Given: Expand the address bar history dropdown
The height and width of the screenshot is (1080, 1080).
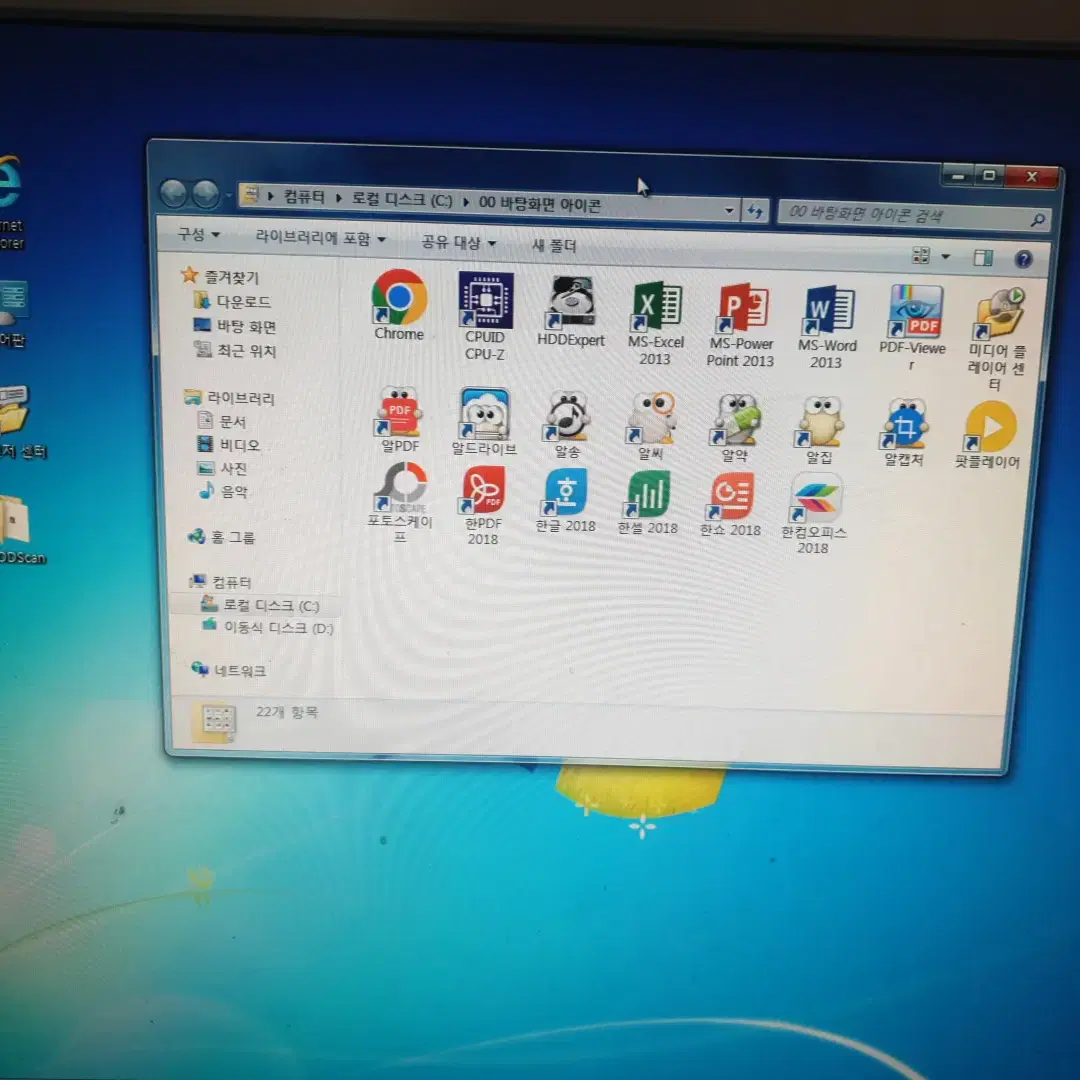Looking at the screenshot, I should 729,210.
